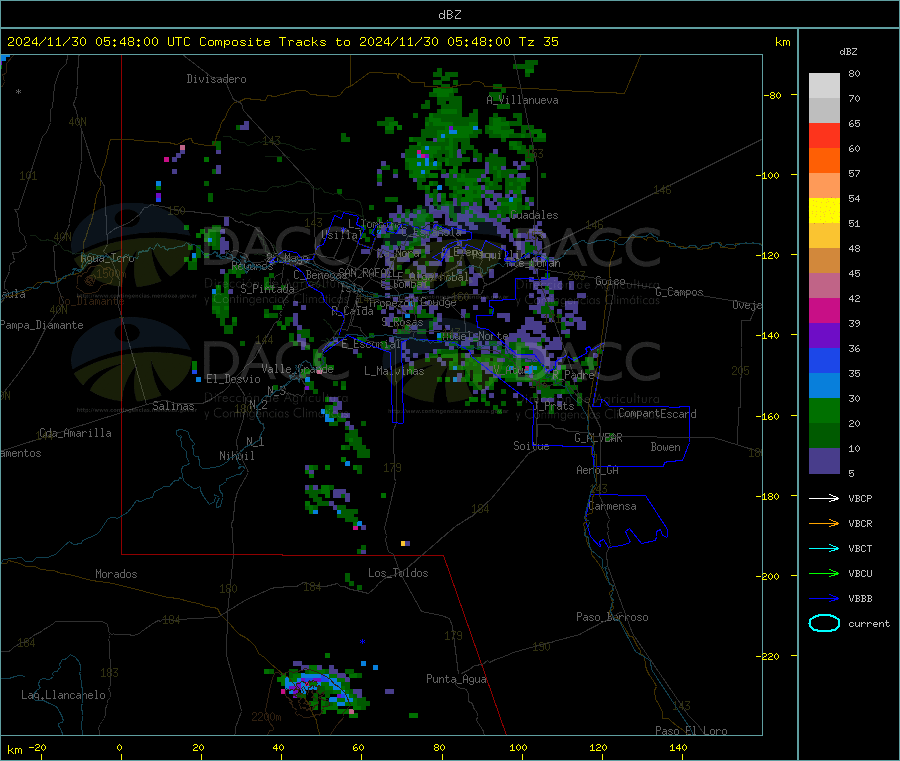The width and height of the screenshot is (900, 761).
Task: Select the magenta 42 dBZ color swatch
Action: click(x=824, y=311)
